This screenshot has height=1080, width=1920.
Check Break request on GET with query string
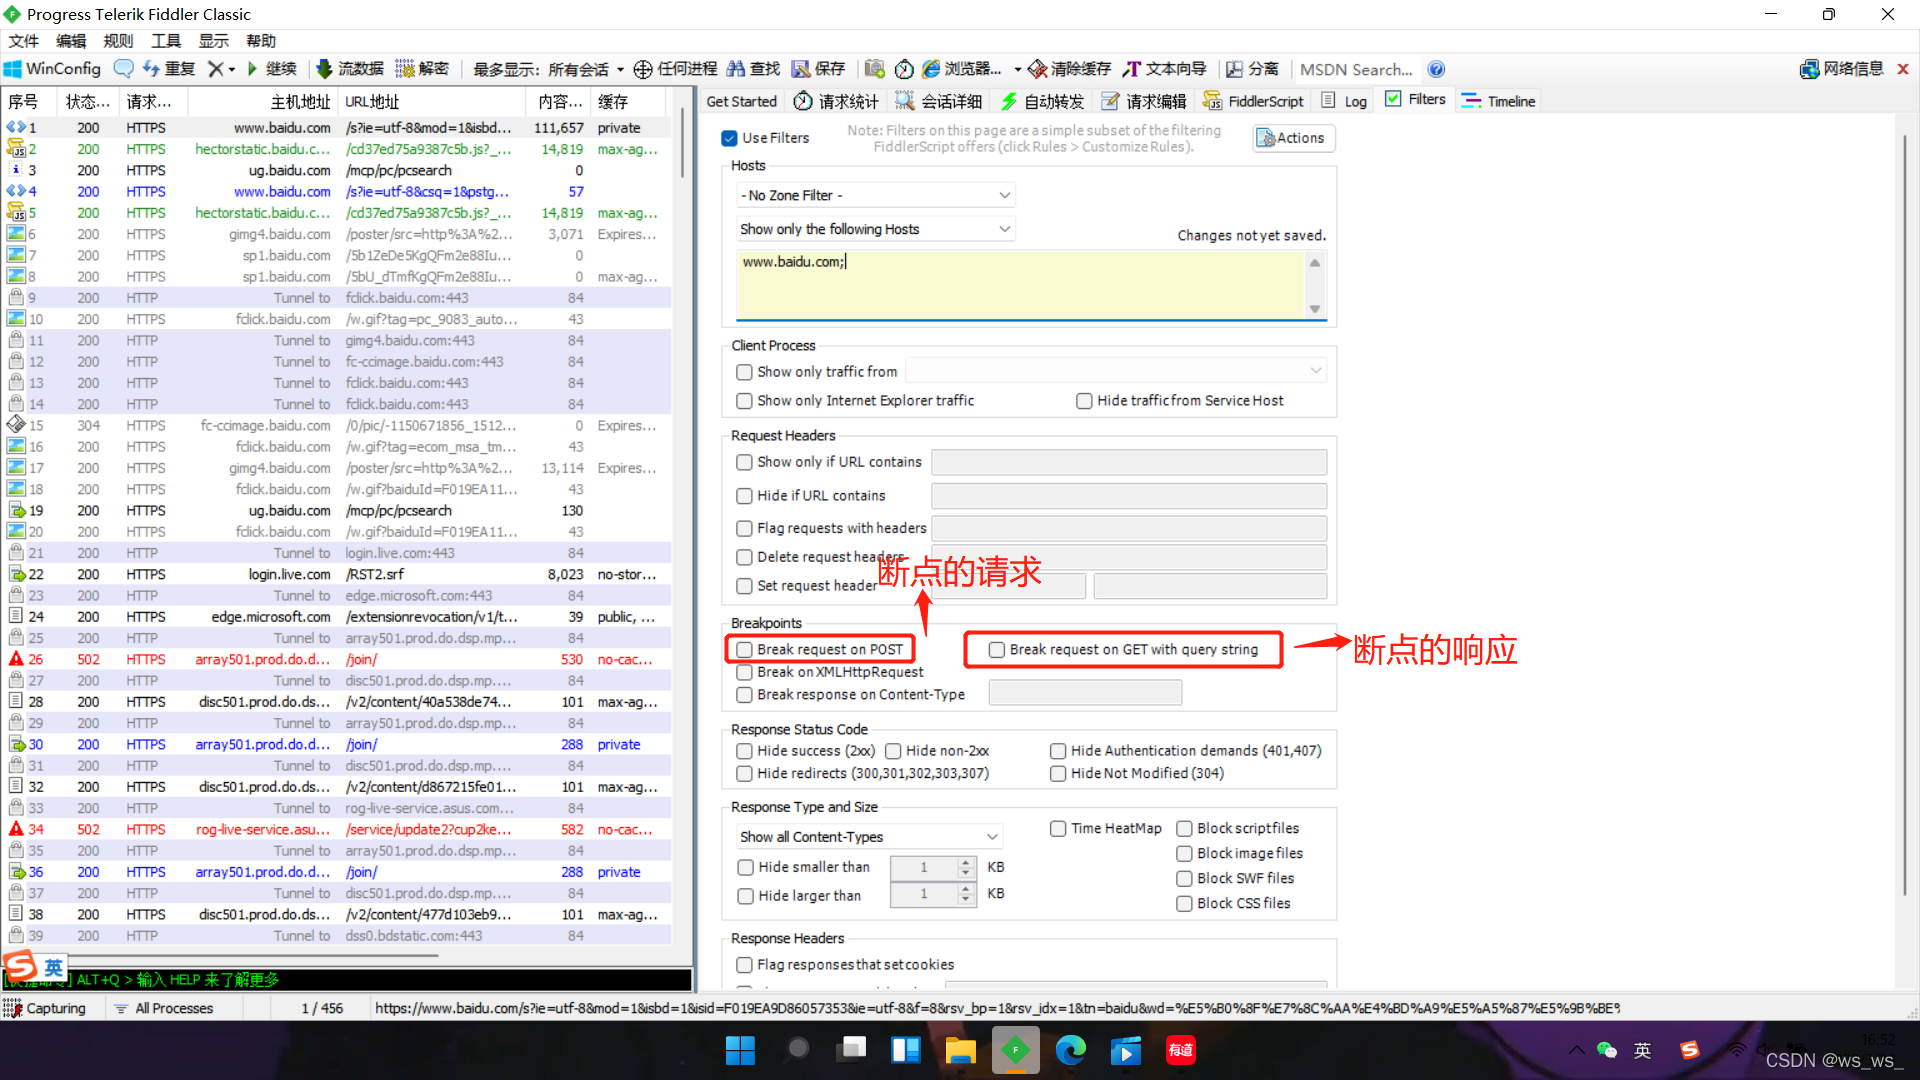pyautogui.click(x=997, y=650)
